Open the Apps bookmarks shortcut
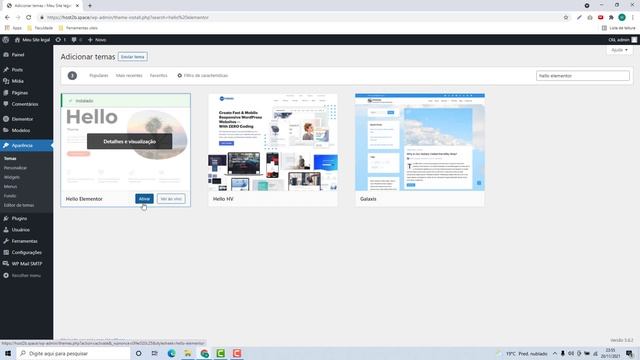Image resolution: width=640 pixels, height=360 pixels. pos(13,28)
